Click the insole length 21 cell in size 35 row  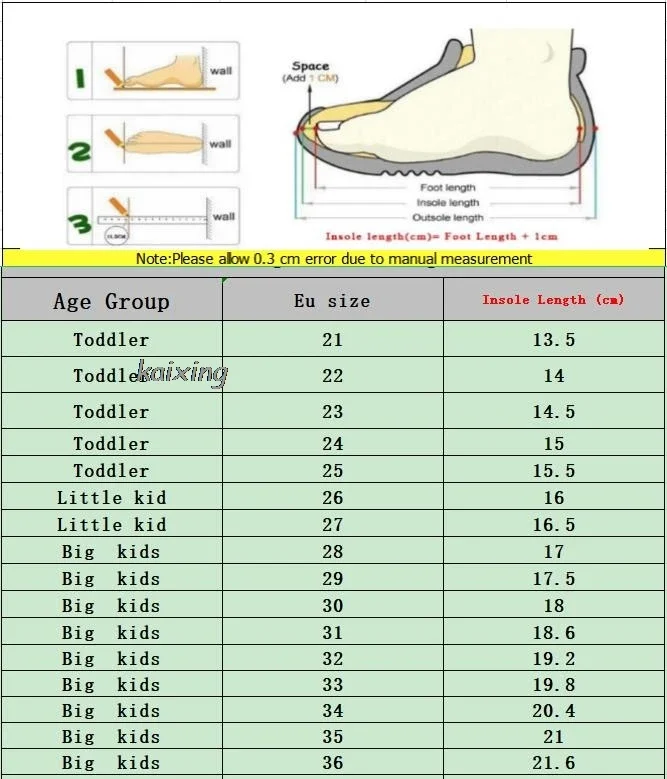[554, 736]
